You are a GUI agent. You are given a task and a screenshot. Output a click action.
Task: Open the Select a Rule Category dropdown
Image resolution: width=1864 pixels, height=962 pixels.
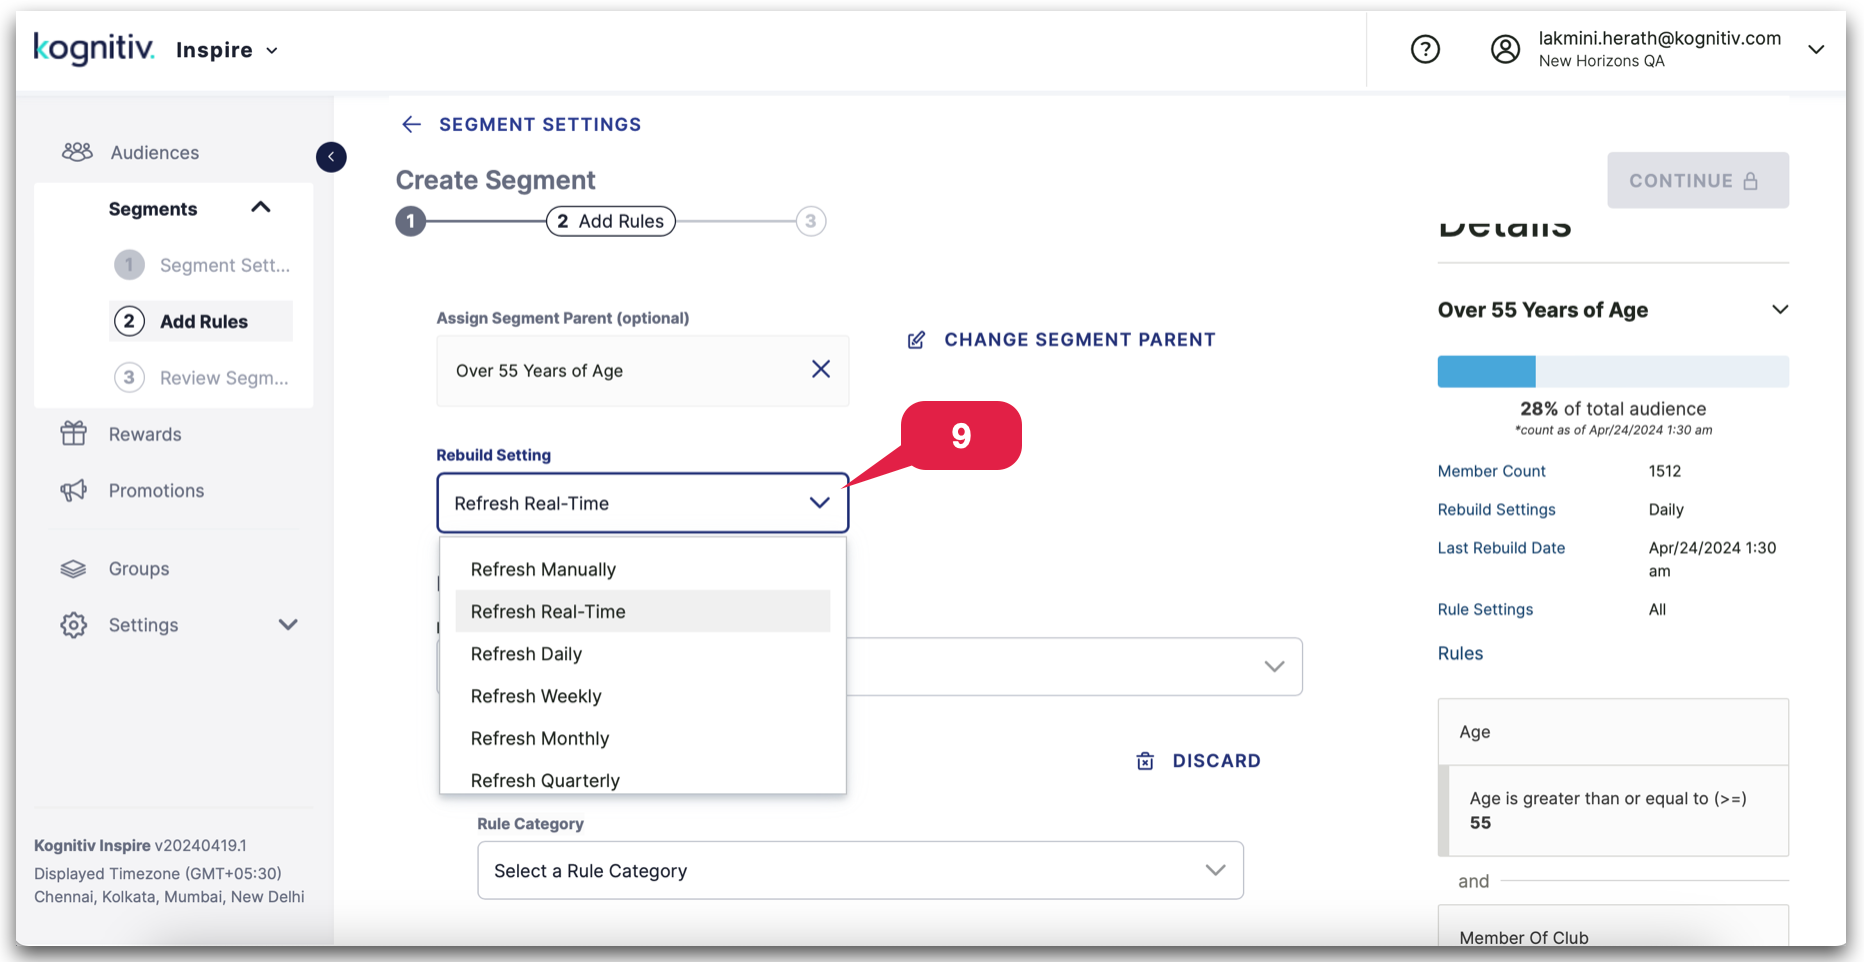tap(860, 870)
